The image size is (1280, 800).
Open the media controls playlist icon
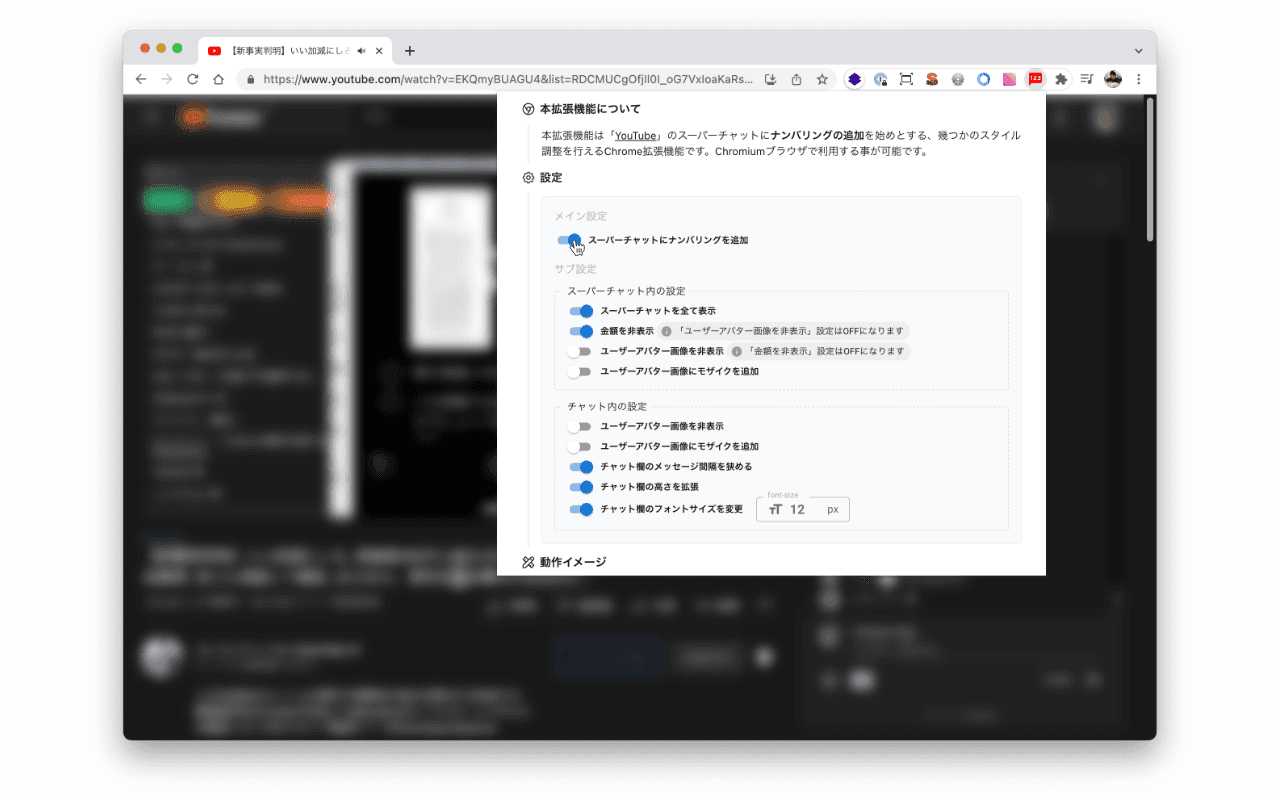[1087, 79]
